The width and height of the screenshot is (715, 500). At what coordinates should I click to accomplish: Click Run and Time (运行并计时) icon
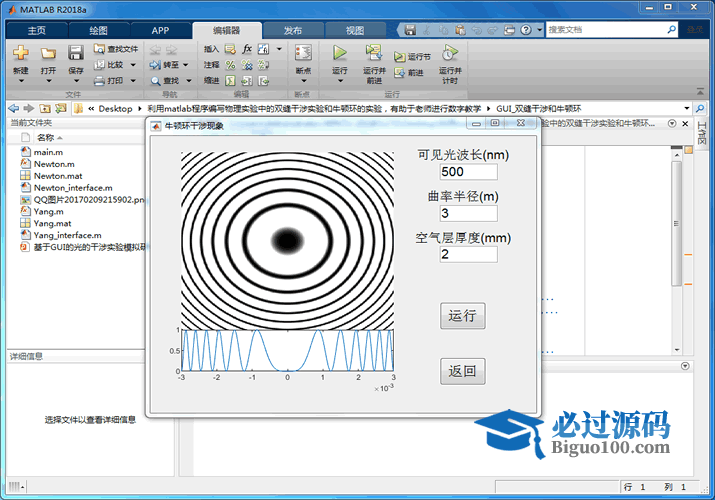[450, 53]
